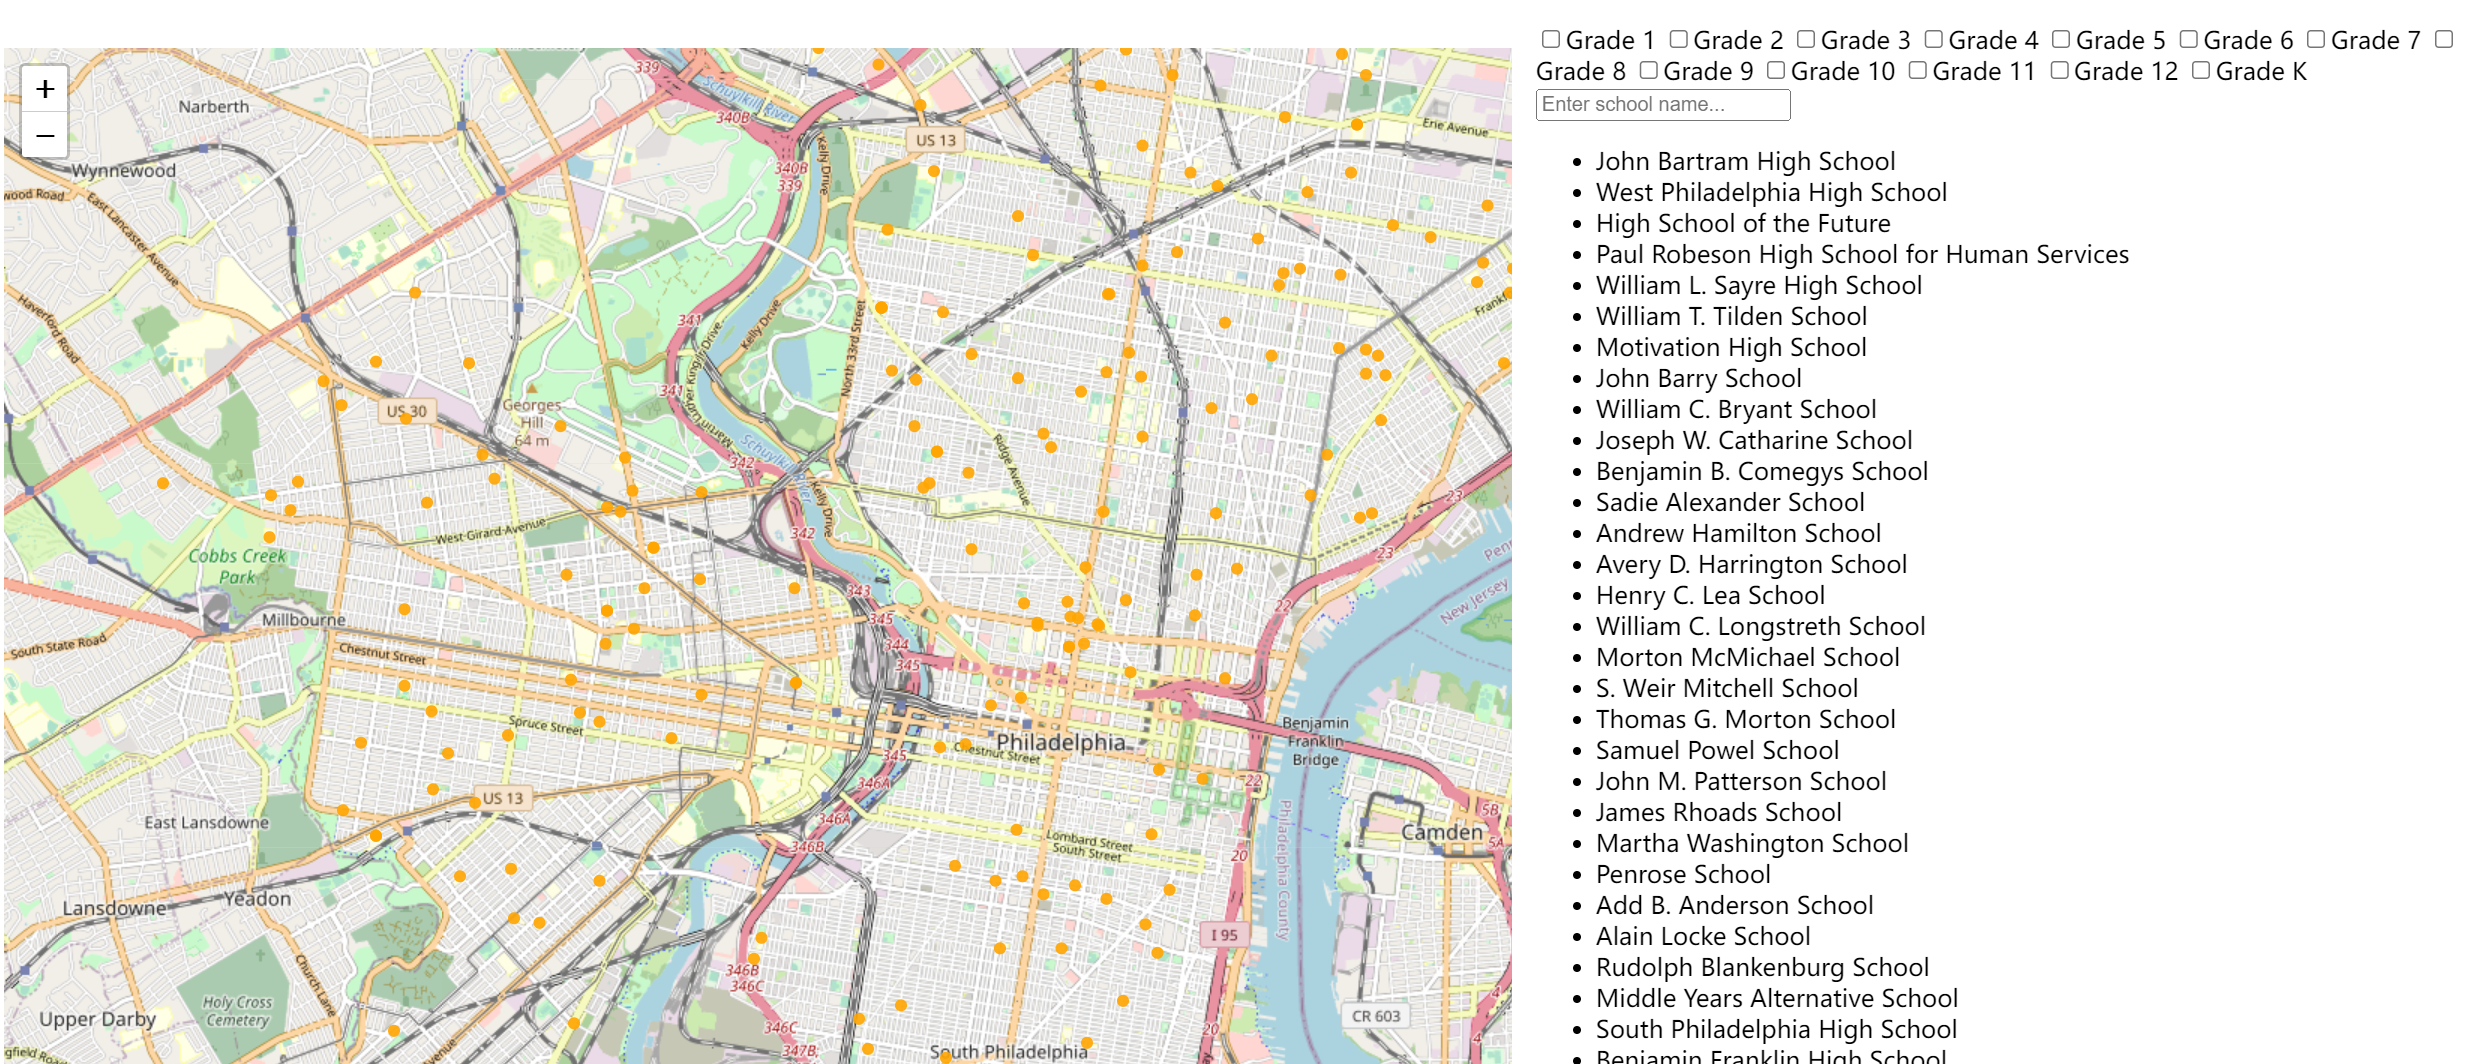This screenshot has width=2472, height=1064.
Task: Toggle Grade 11 filter
Action: pyautogui.click(x=1918, y=70)
